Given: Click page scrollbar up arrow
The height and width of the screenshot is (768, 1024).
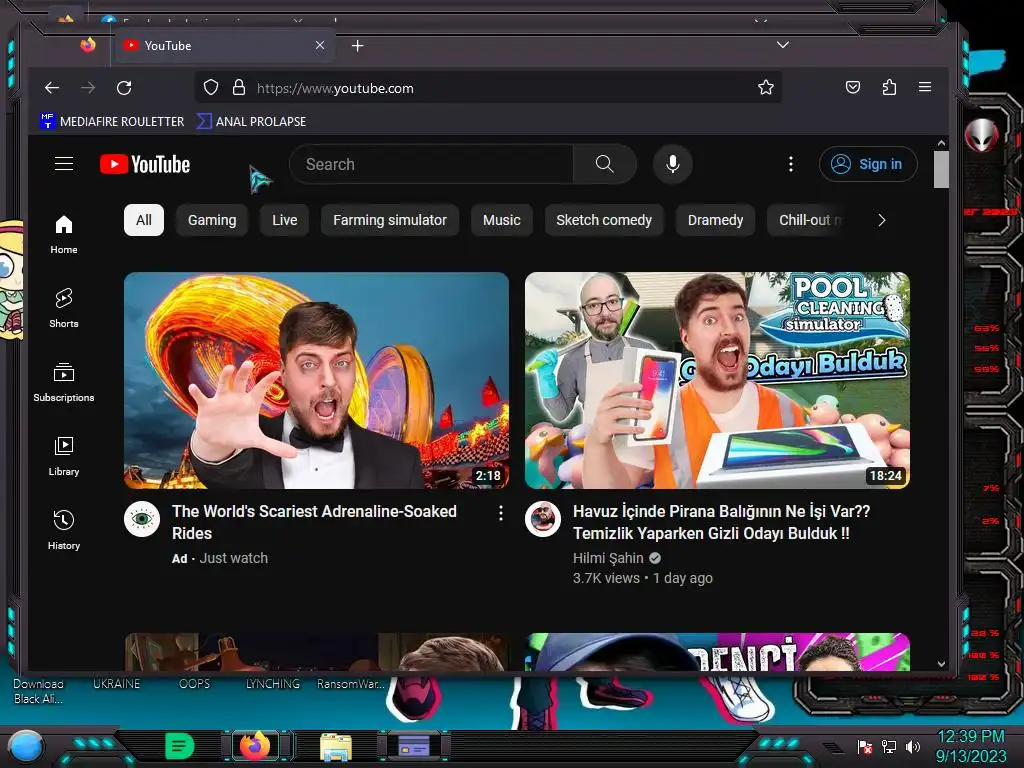Looking at the screenshot, I should click(941, 143).
